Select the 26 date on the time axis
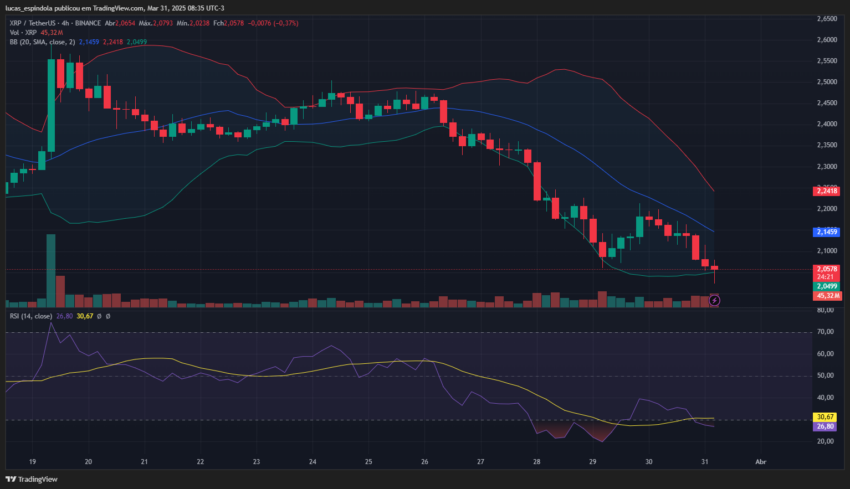The width and height of the screenshot is (850, 489). point(424,462)
